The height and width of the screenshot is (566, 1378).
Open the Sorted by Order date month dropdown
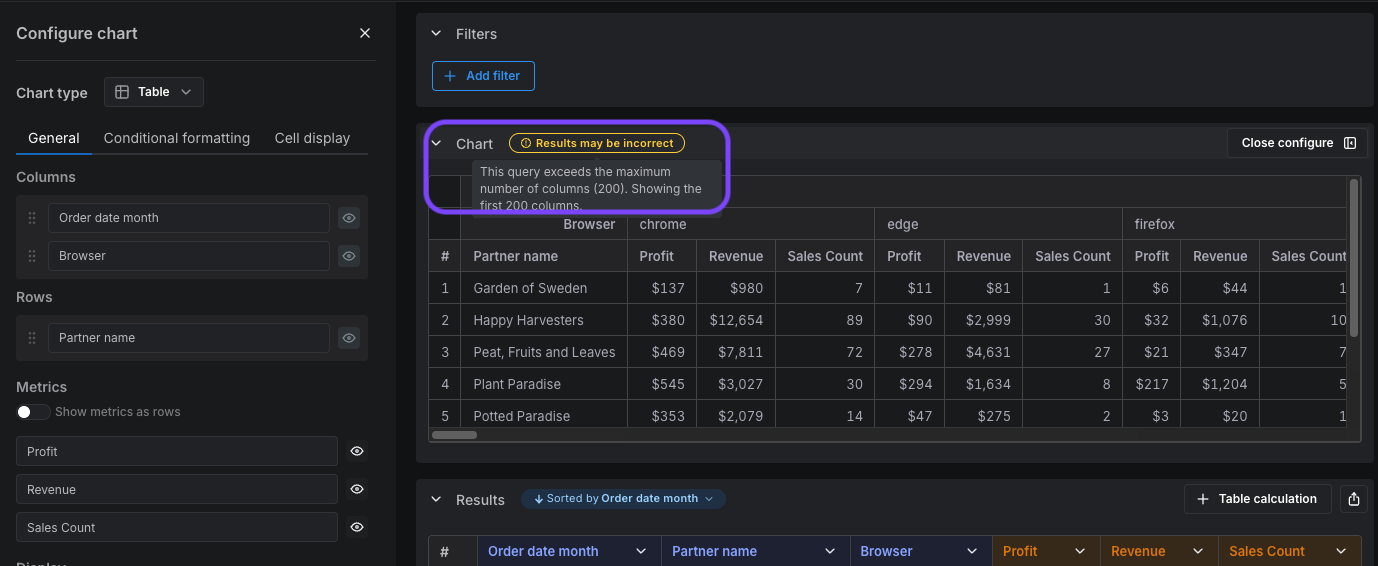click(623, 499)
